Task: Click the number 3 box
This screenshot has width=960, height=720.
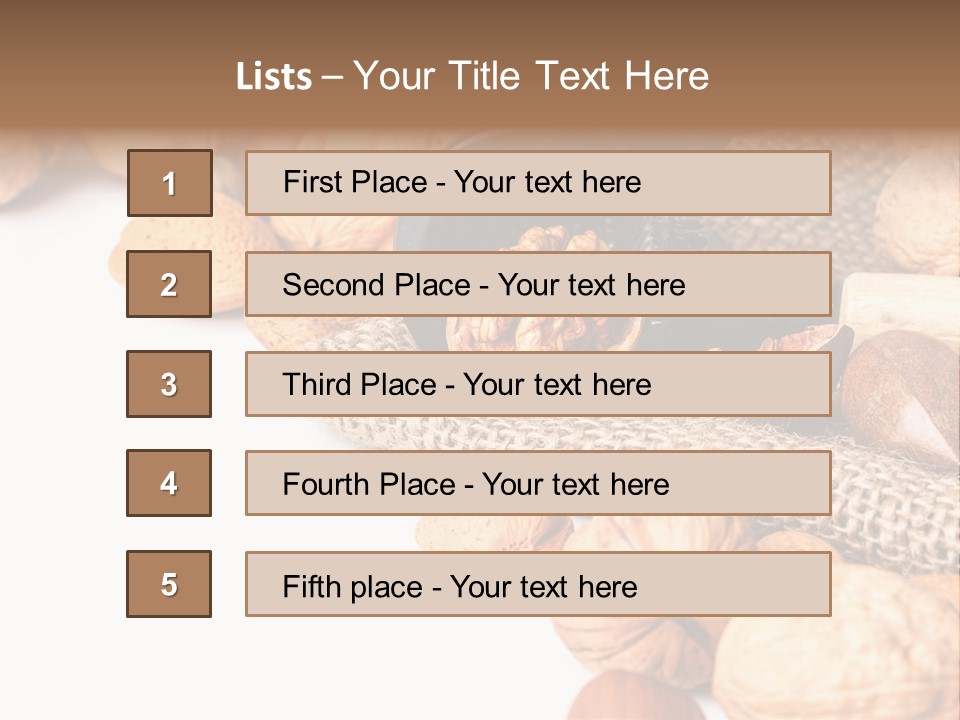Action: pos(169,384)
